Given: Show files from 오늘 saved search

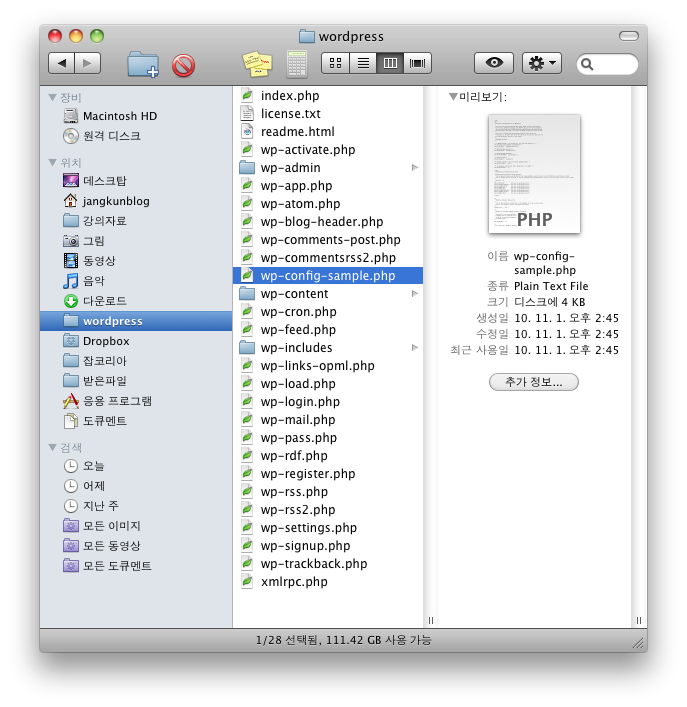Looking at the screenshot, I should pyautogui.click(x=136, y=466).
